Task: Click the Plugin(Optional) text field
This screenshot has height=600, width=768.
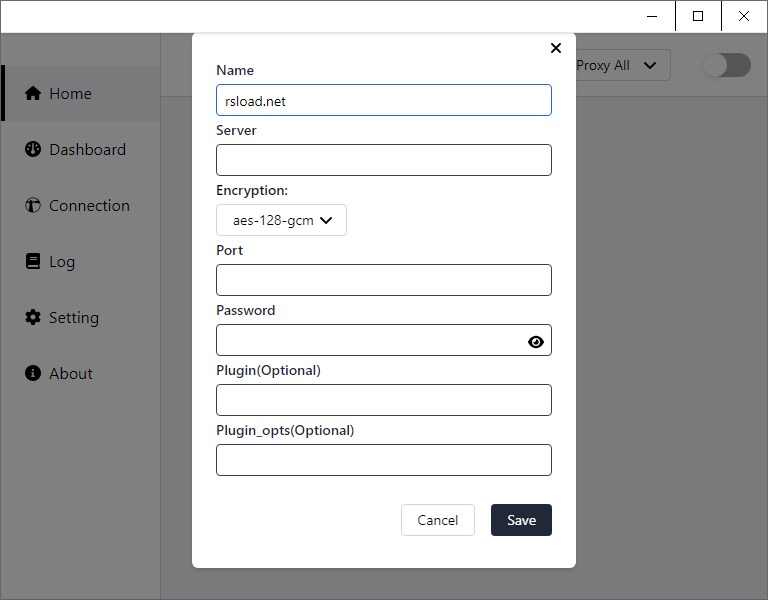Action: tap(383, 400)
